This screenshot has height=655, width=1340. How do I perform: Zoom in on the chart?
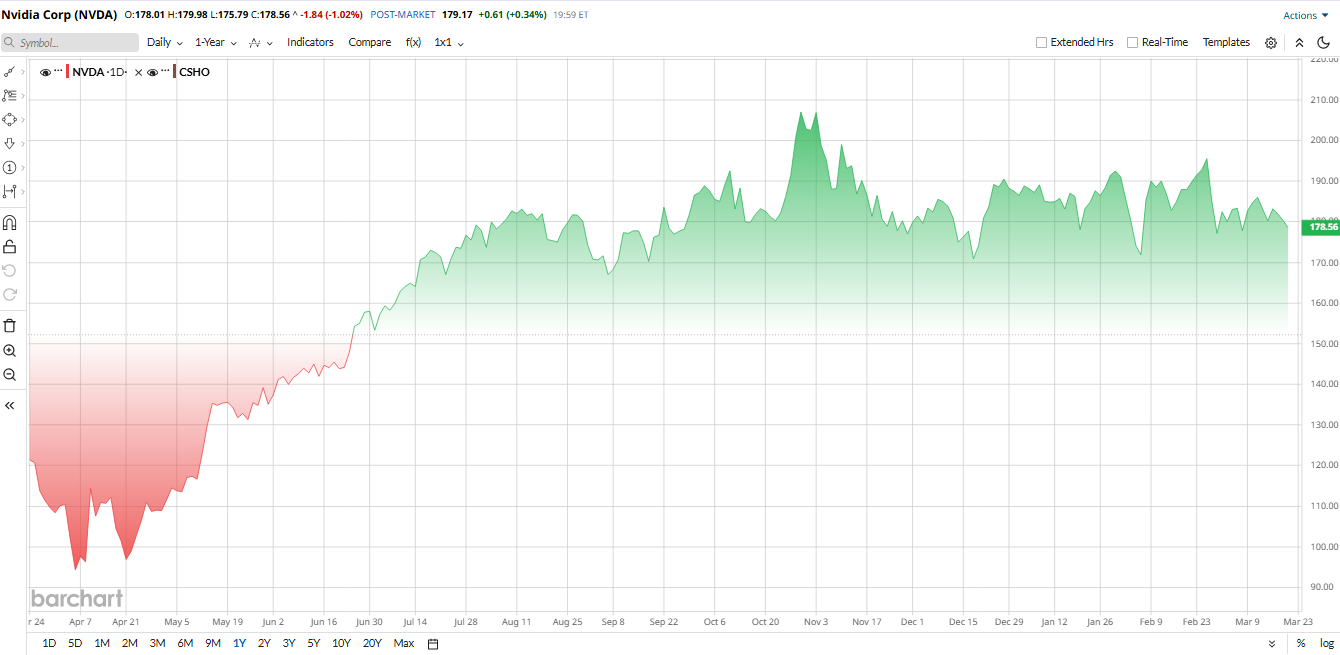(10, 351)
